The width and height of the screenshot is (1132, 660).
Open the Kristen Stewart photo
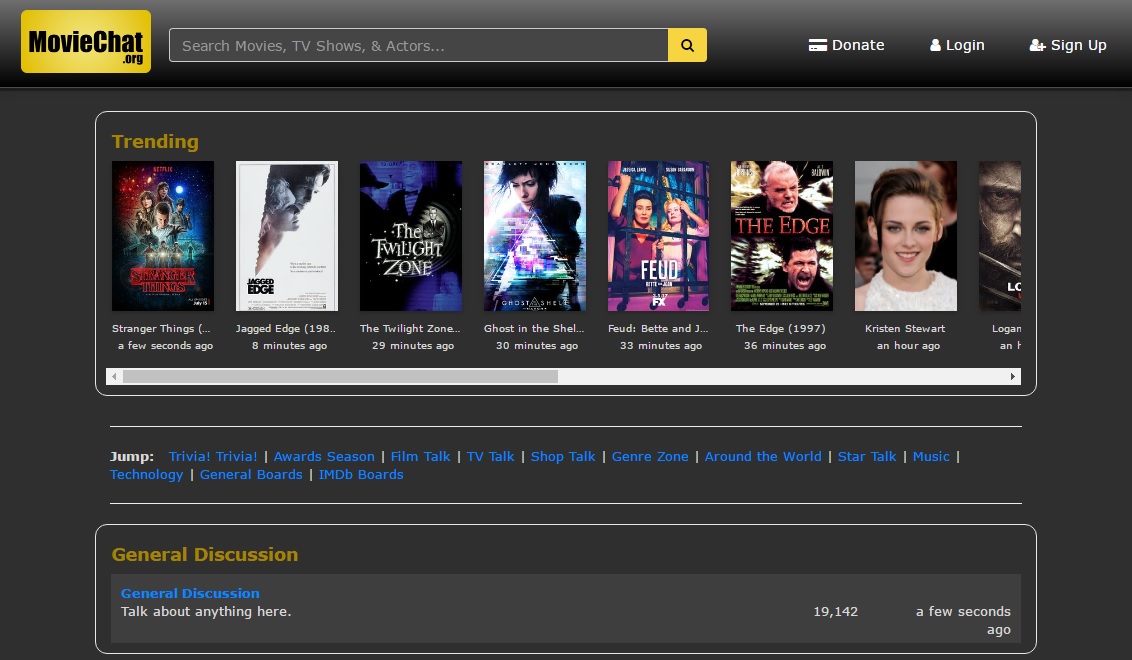click(x=906, y=236)
